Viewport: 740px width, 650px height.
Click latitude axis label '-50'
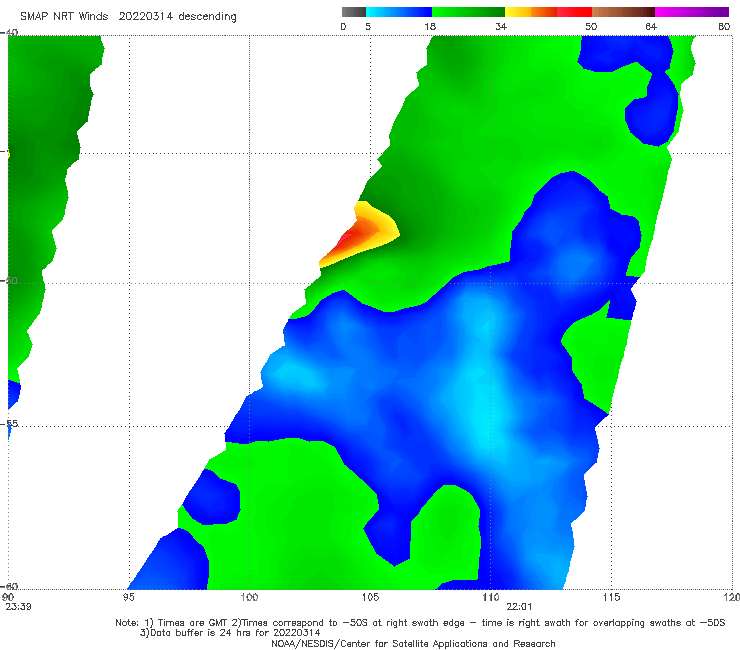tap(10, 280)
